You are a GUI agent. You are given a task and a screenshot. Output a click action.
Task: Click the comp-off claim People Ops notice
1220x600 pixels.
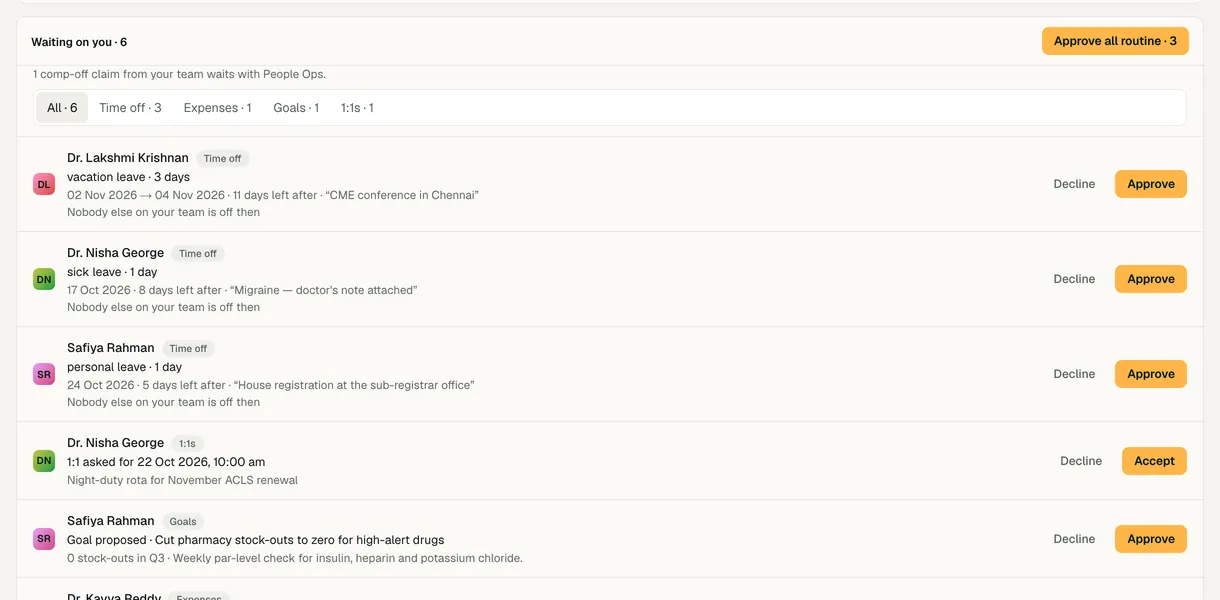(x=180, y=74)
